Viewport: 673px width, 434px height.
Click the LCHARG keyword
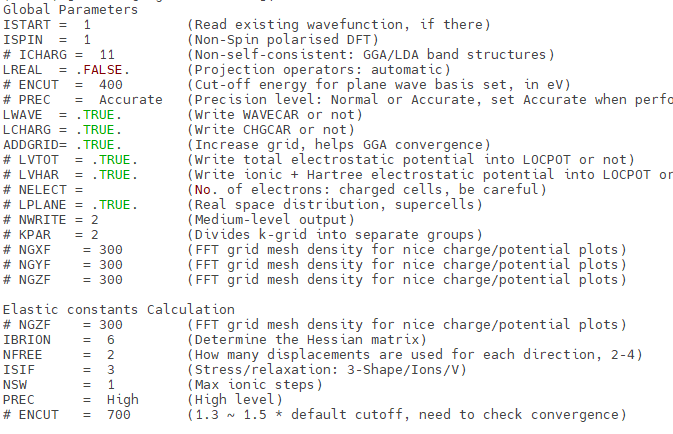pyautogui.click(x=28, y=129)
